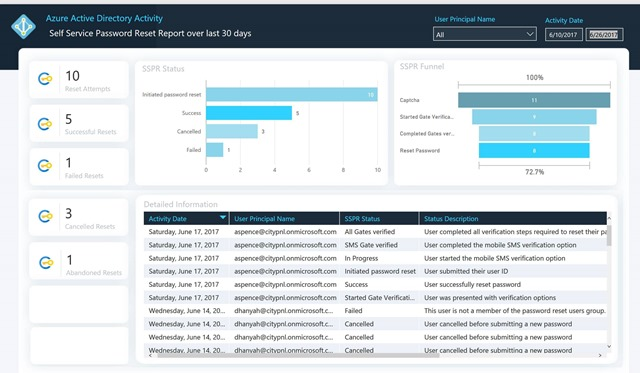Click the table scroll up arrow

point(609,219)
